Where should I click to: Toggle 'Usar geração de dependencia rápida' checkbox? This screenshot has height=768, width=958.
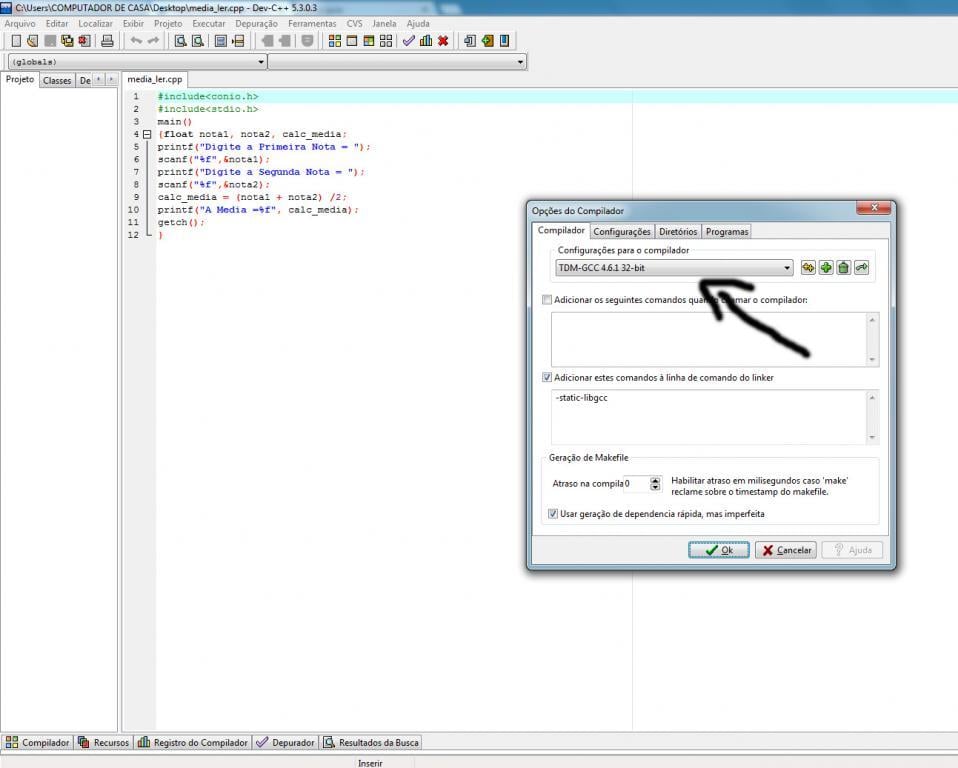tap(553, 514)
